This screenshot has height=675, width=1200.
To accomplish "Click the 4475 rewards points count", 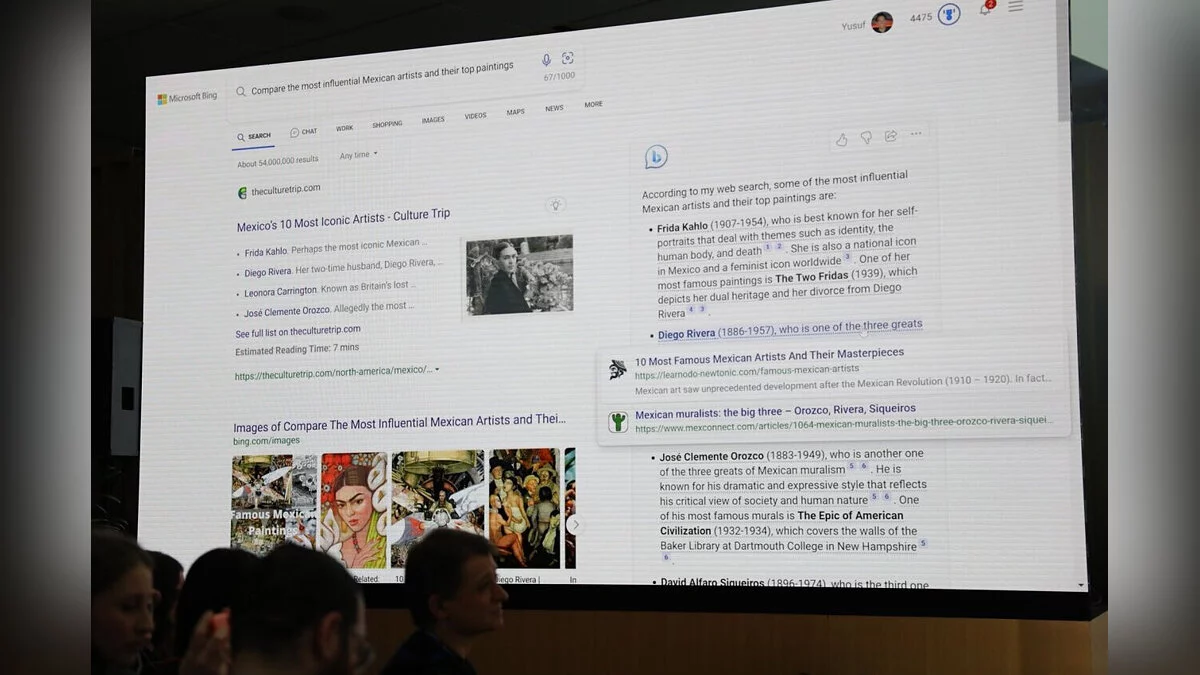I will click(920, 18).
